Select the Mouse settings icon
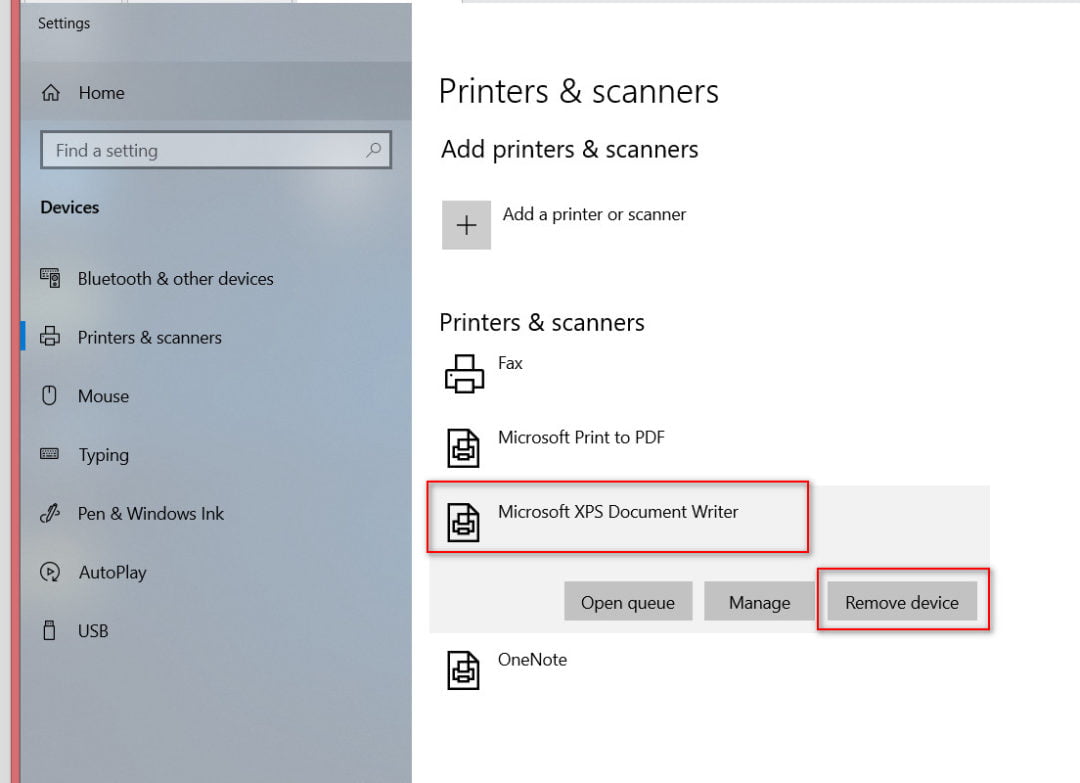The height and width of the screenshot is (783, 1080). pos(52,396)
